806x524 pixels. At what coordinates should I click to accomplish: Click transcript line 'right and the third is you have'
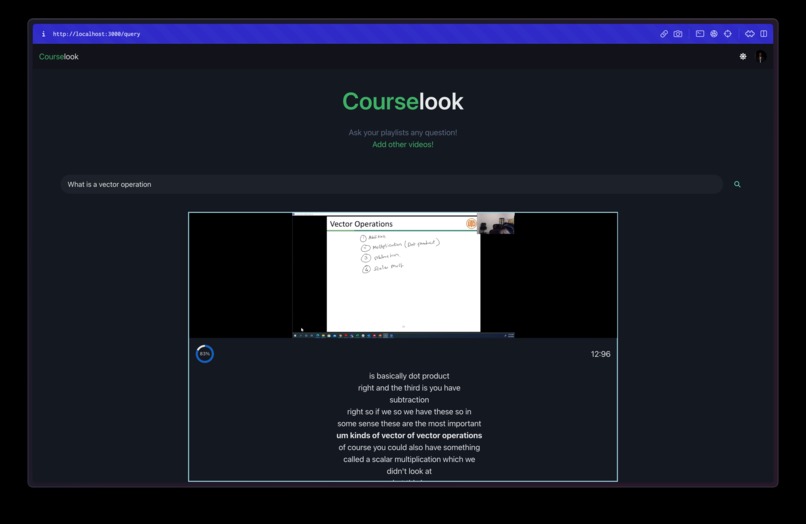(x=409, y=388)
